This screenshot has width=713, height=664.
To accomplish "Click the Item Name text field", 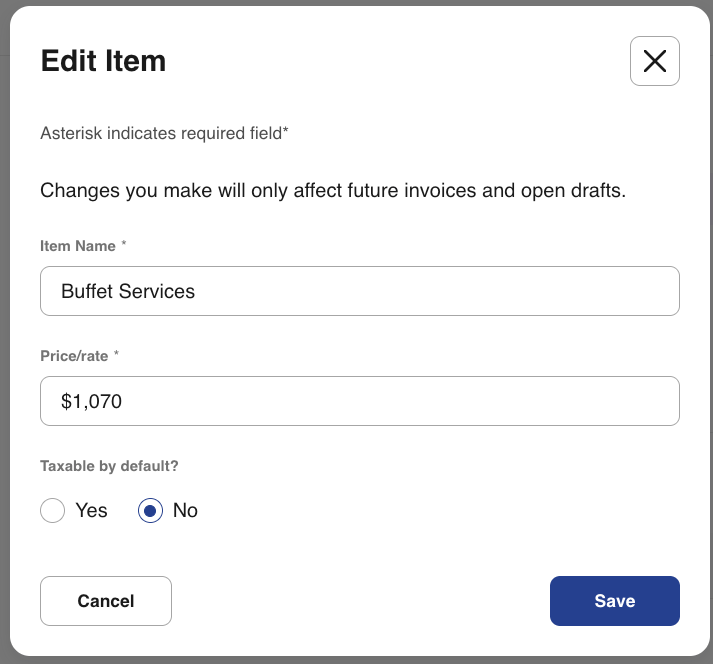I will click(360, 291).
